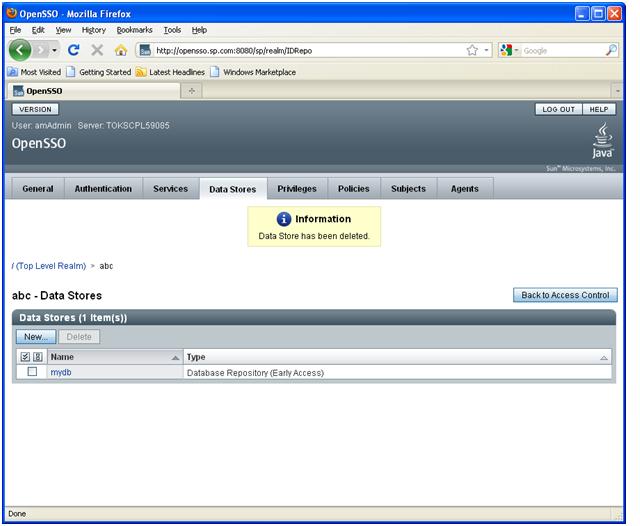Click the search magnifier icon

click(x=611, y=50)
